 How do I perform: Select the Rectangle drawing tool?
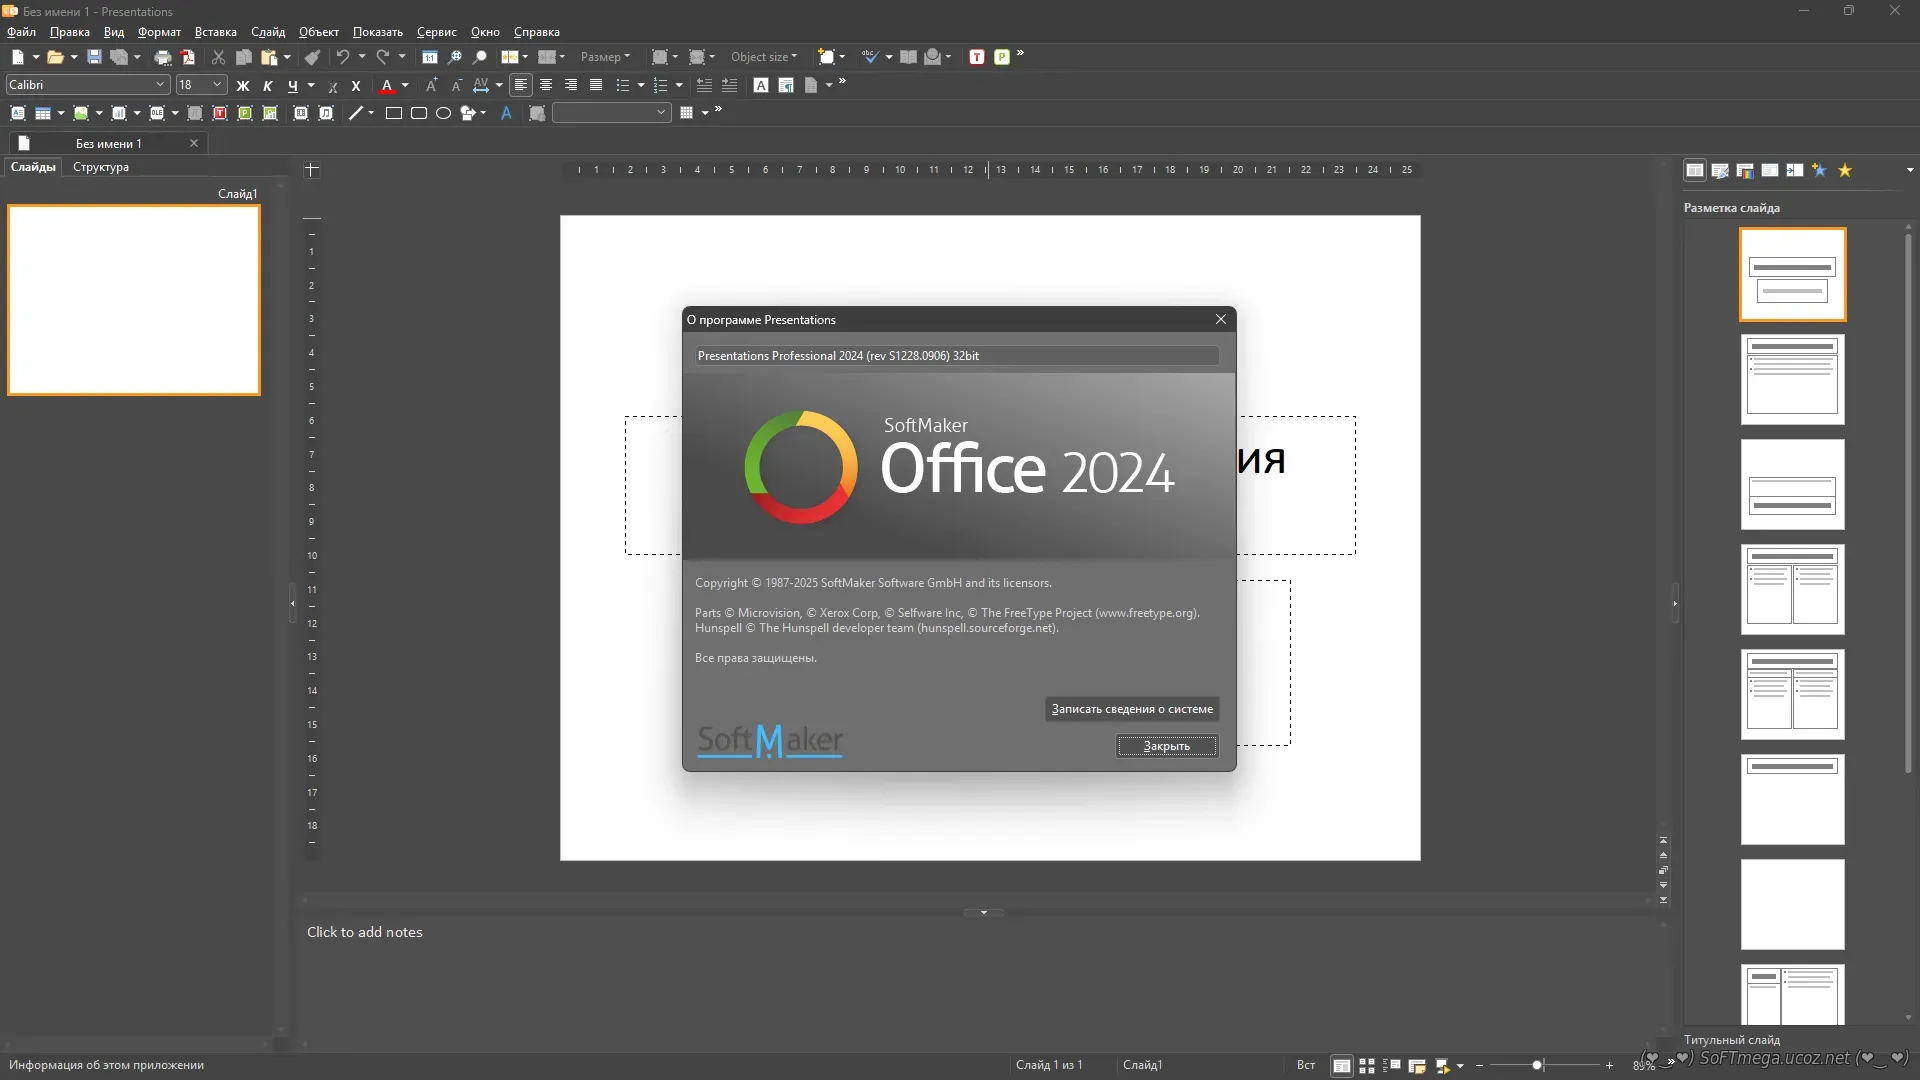tap(394, 113)
